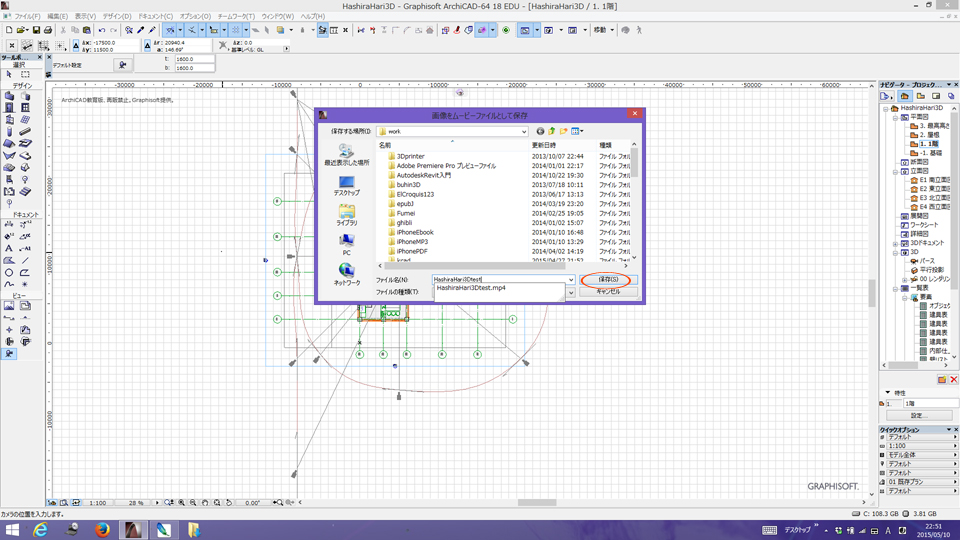Collapse the 一覧表 node in Navigator

[x=895, y=288]
